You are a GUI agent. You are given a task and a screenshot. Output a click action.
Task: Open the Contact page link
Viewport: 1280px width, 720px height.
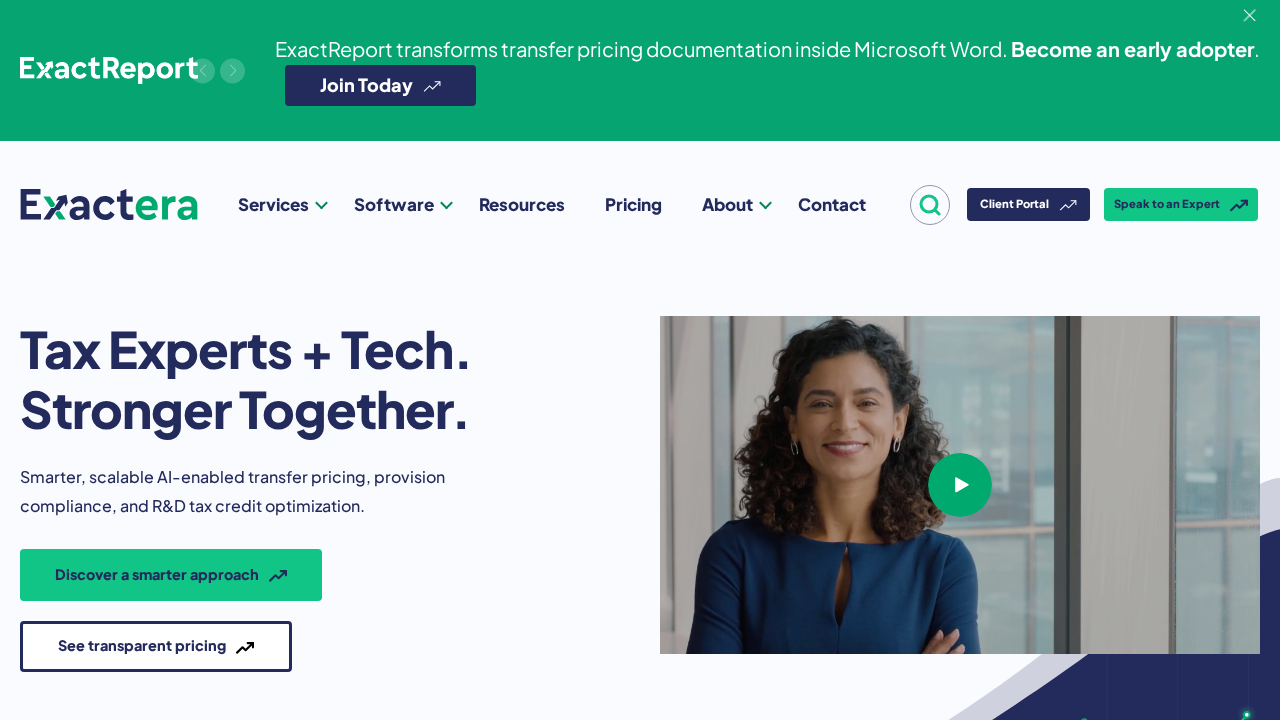coord(832,205)
